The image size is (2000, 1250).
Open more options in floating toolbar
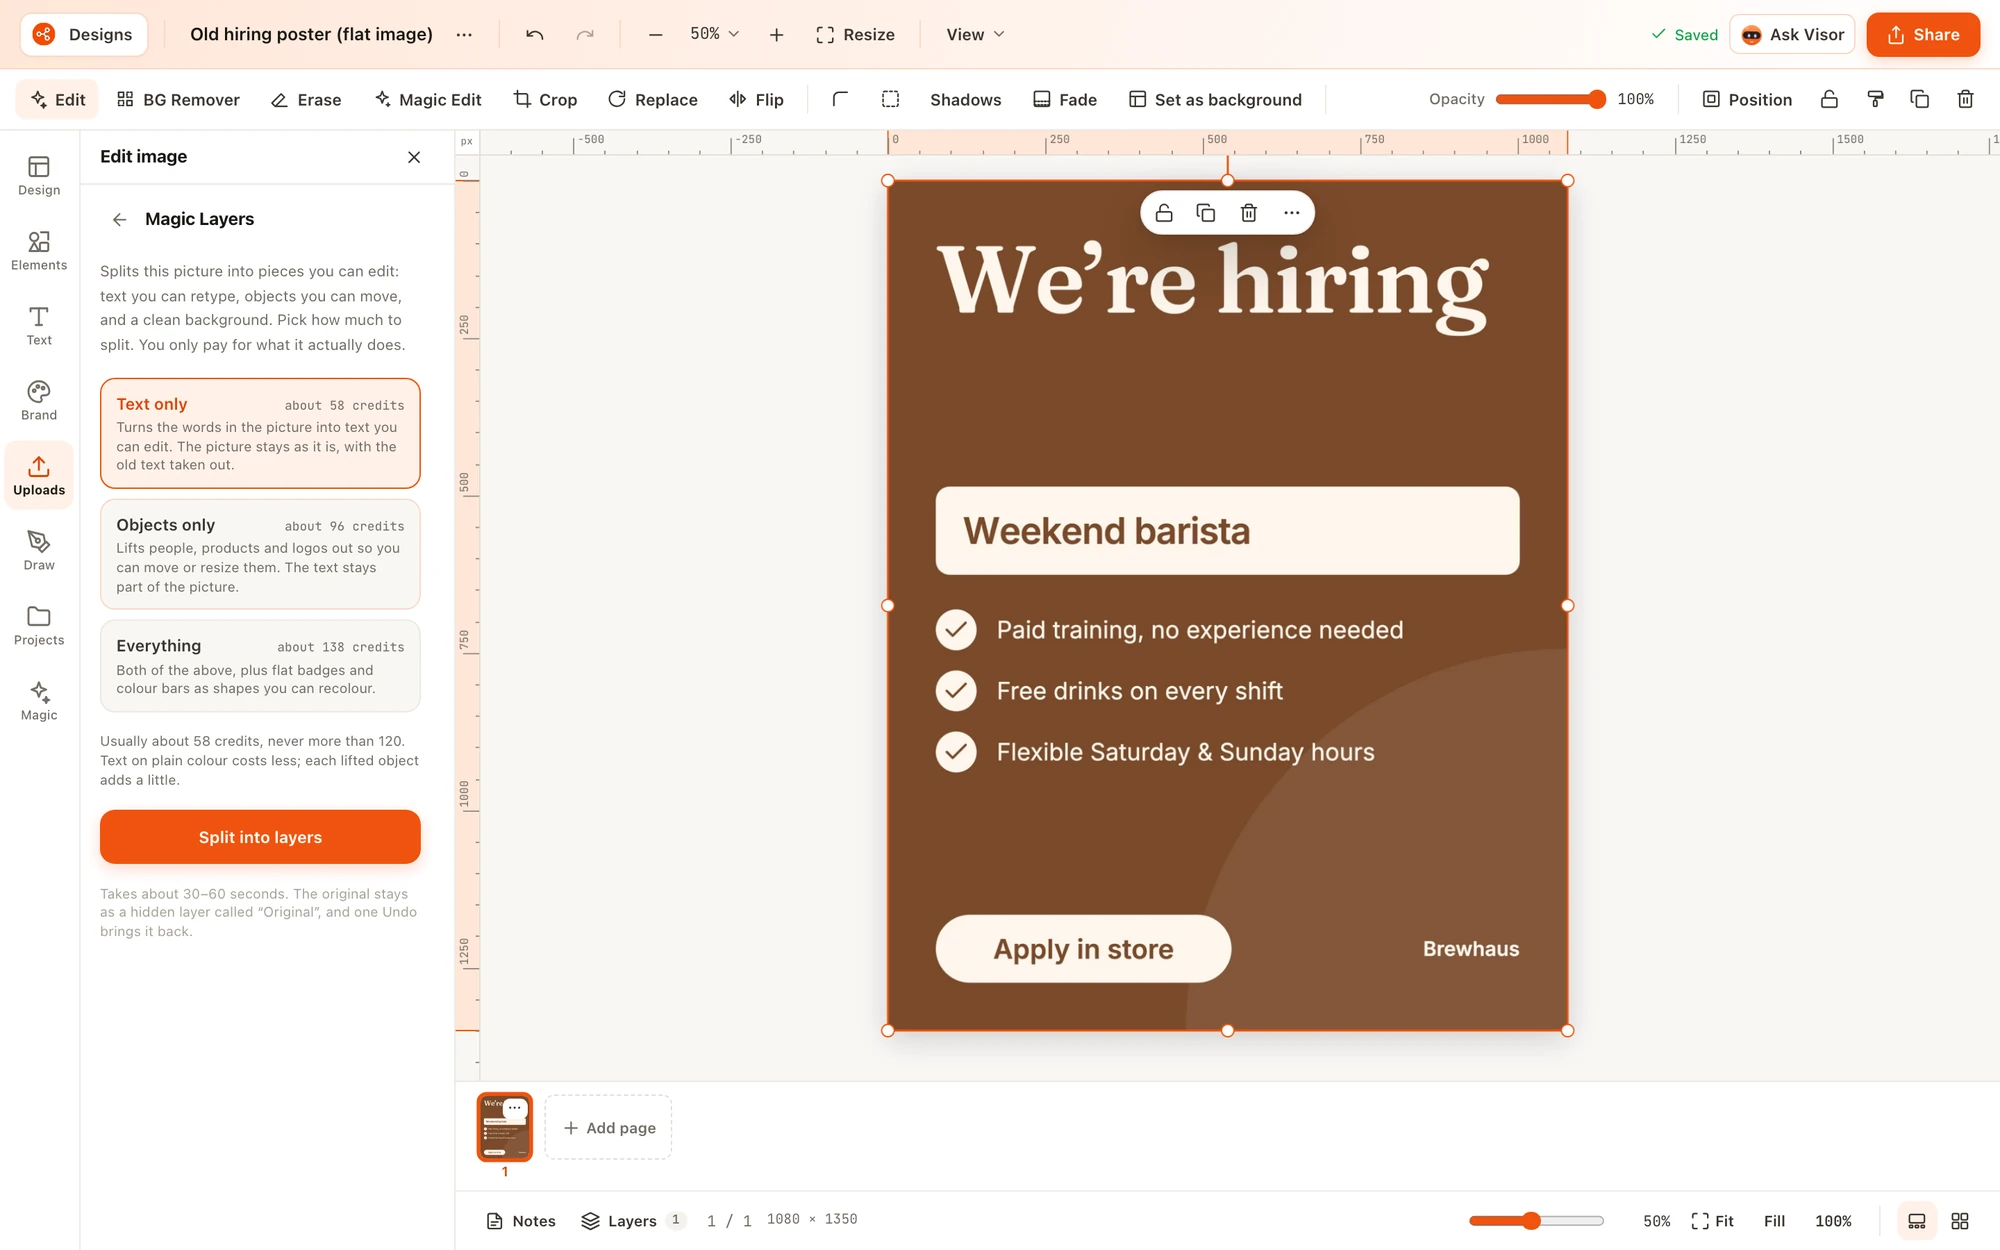[x=1292, y=213]
